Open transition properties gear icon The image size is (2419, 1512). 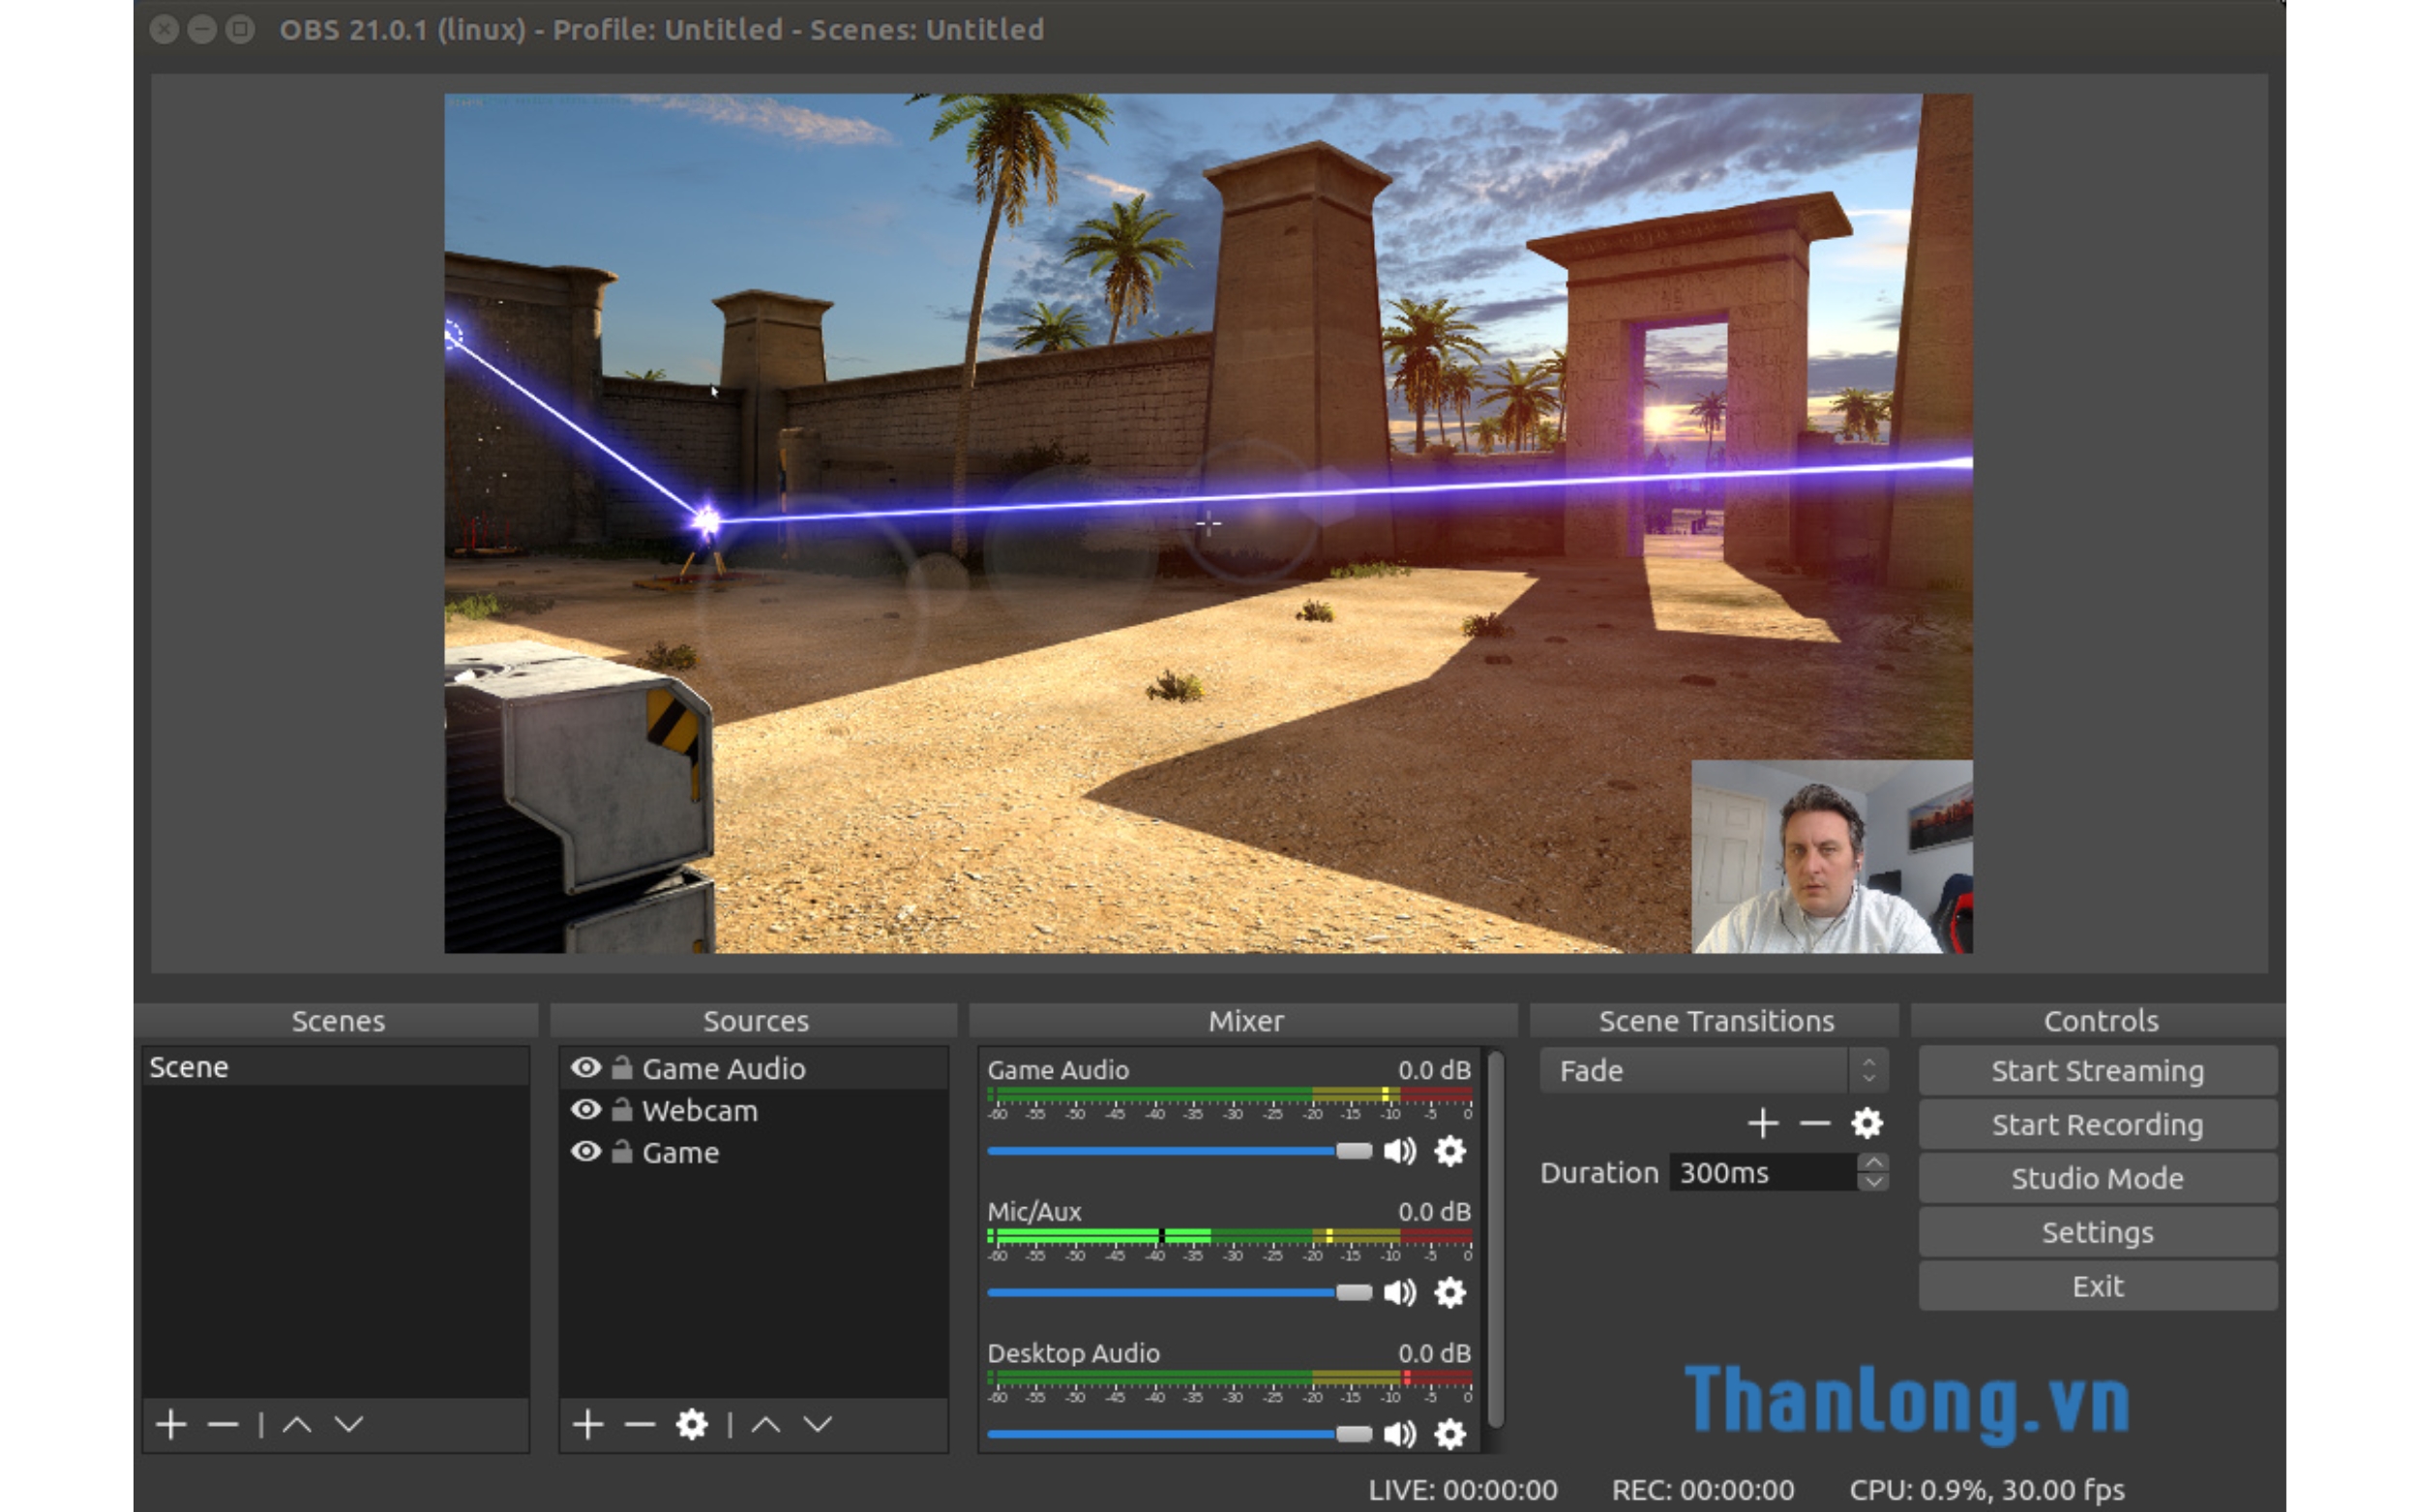click(1866, 1123)
